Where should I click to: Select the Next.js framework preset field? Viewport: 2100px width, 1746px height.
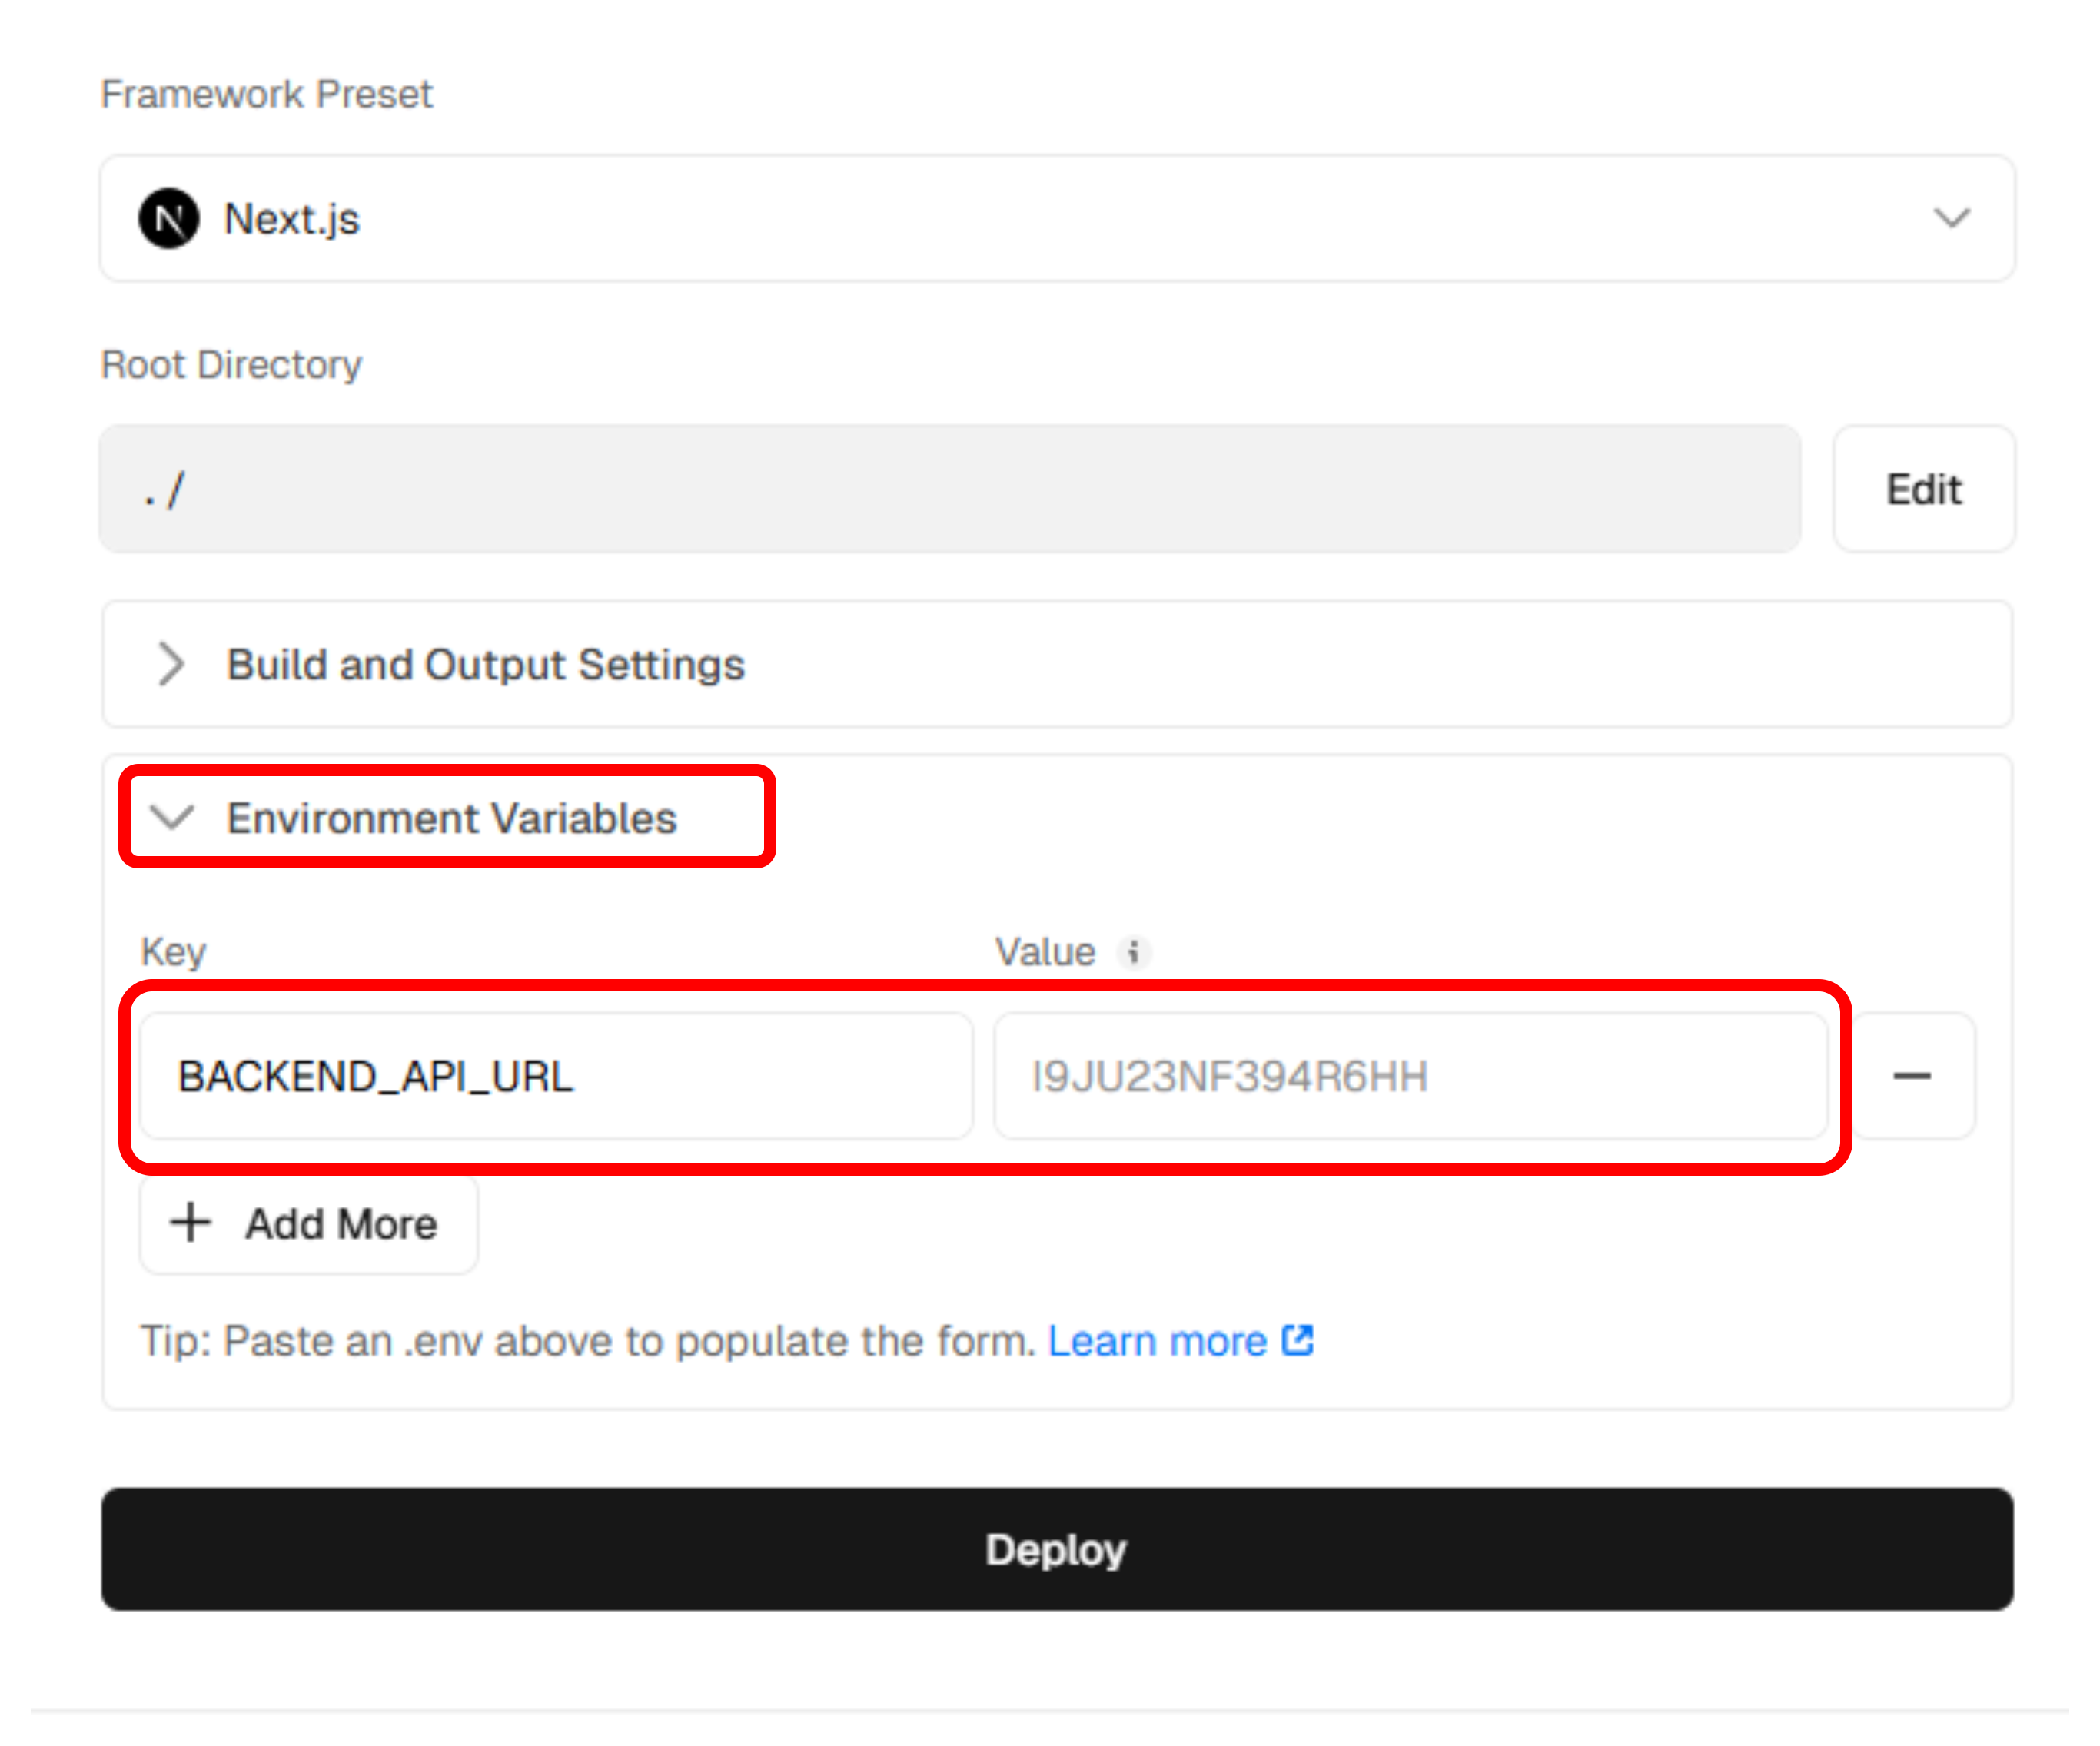[x=1056, y=218]
